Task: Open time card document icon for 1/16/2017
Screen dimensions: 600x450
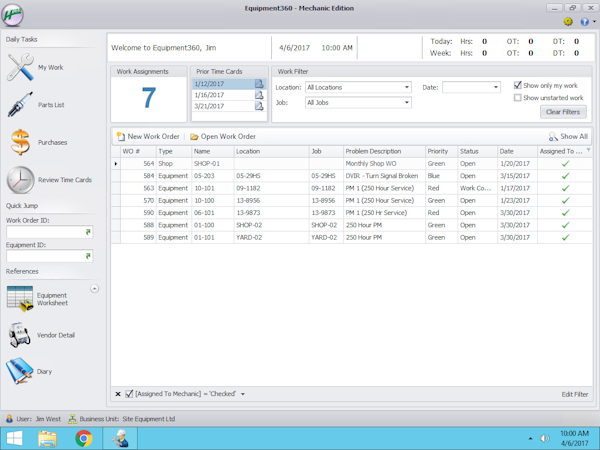Action: tap(259, 95)
